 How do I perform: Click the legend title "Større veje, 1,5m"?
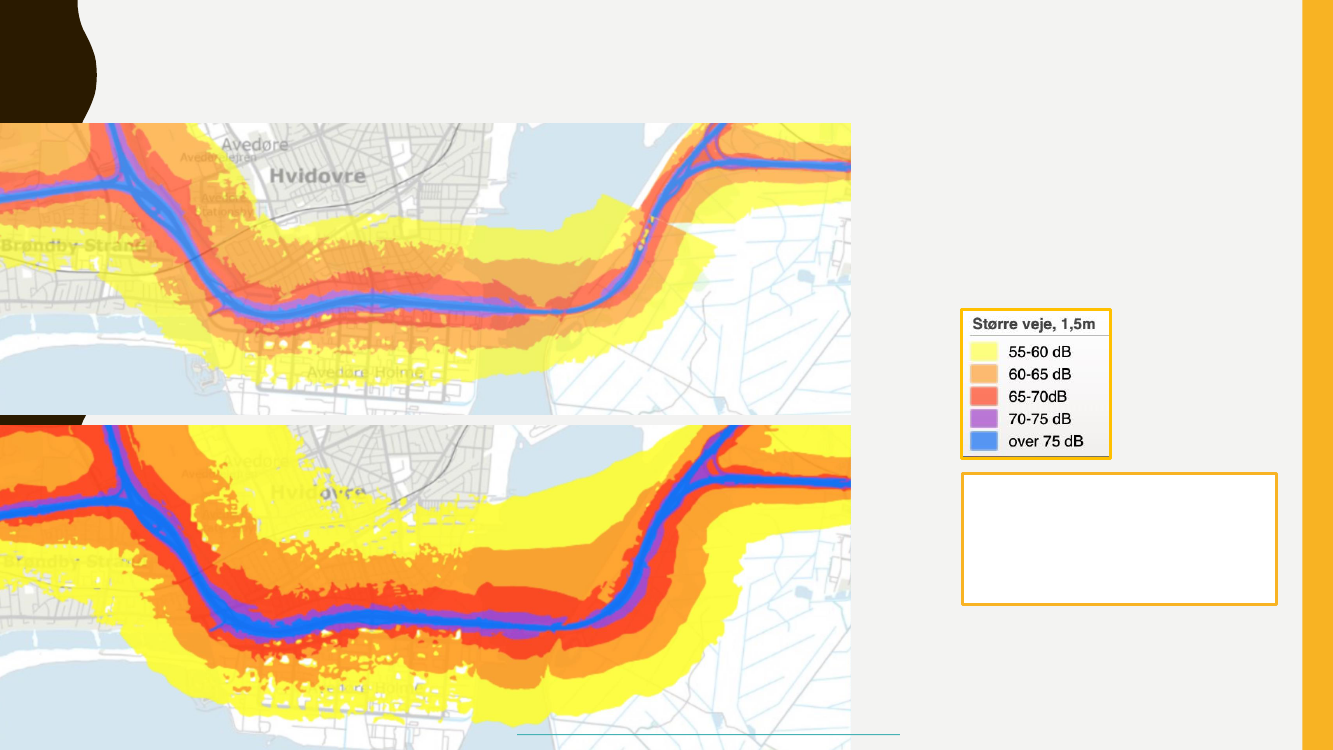coord(1035,324)
